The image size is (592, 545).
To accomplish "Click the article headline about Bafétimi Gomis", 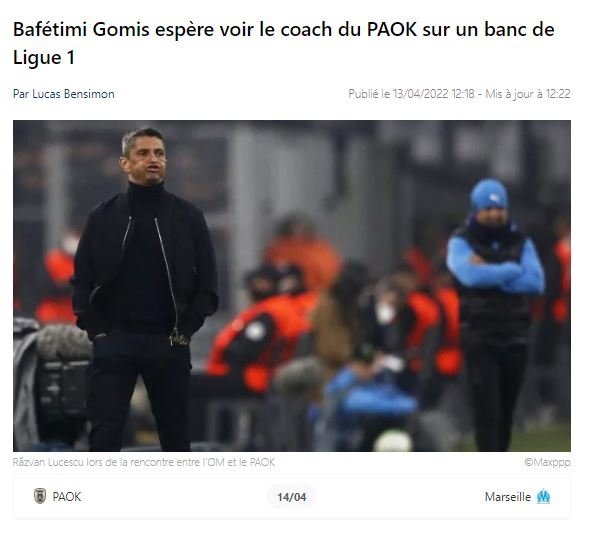I will click(284, 43).
